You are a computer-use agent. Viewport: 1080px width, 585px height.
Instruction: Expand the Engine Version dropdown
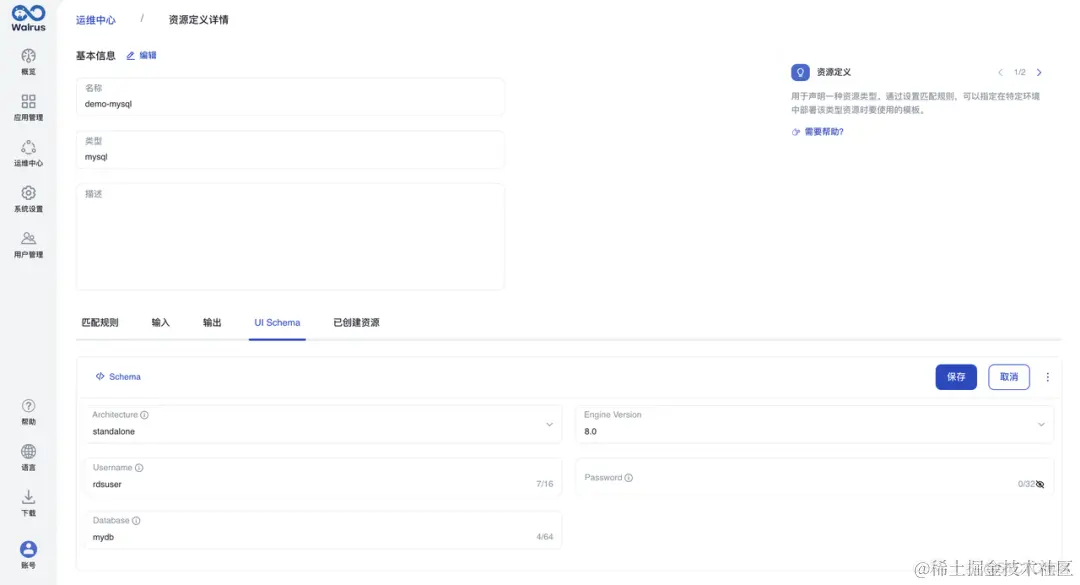[1041, 424]
